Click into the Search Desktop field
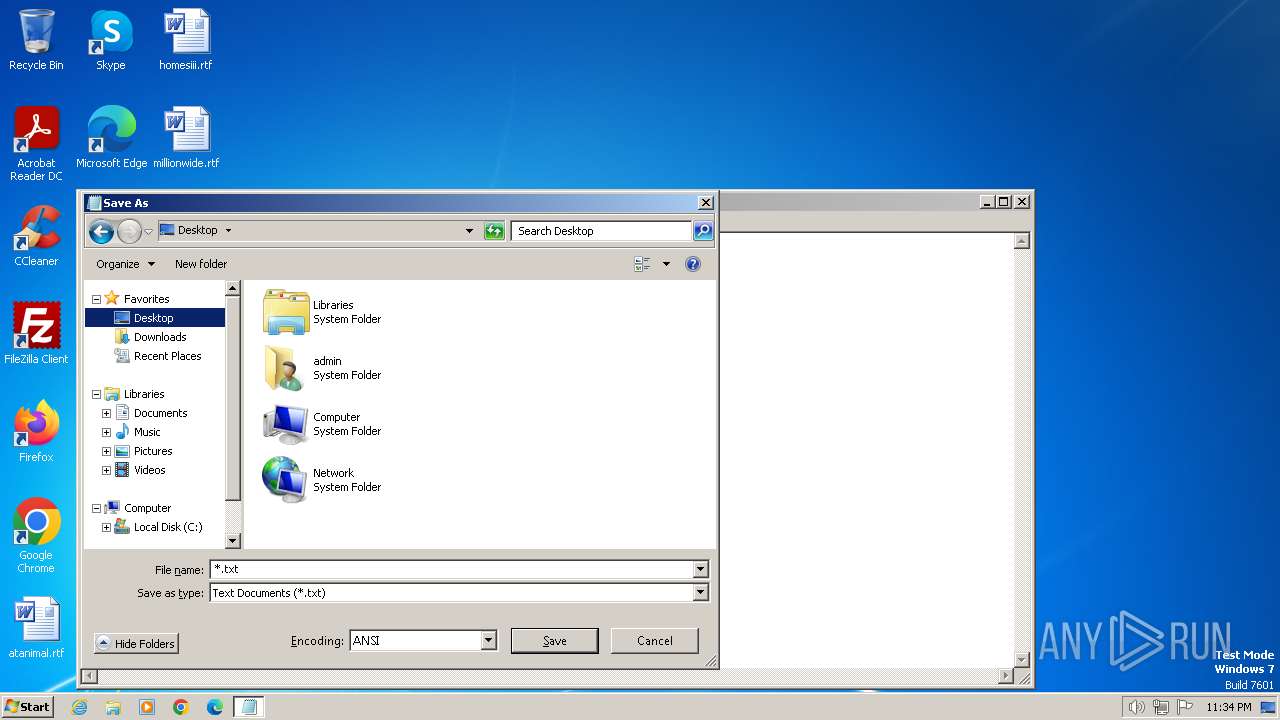The image size is (1280, 720). point(601,231)
